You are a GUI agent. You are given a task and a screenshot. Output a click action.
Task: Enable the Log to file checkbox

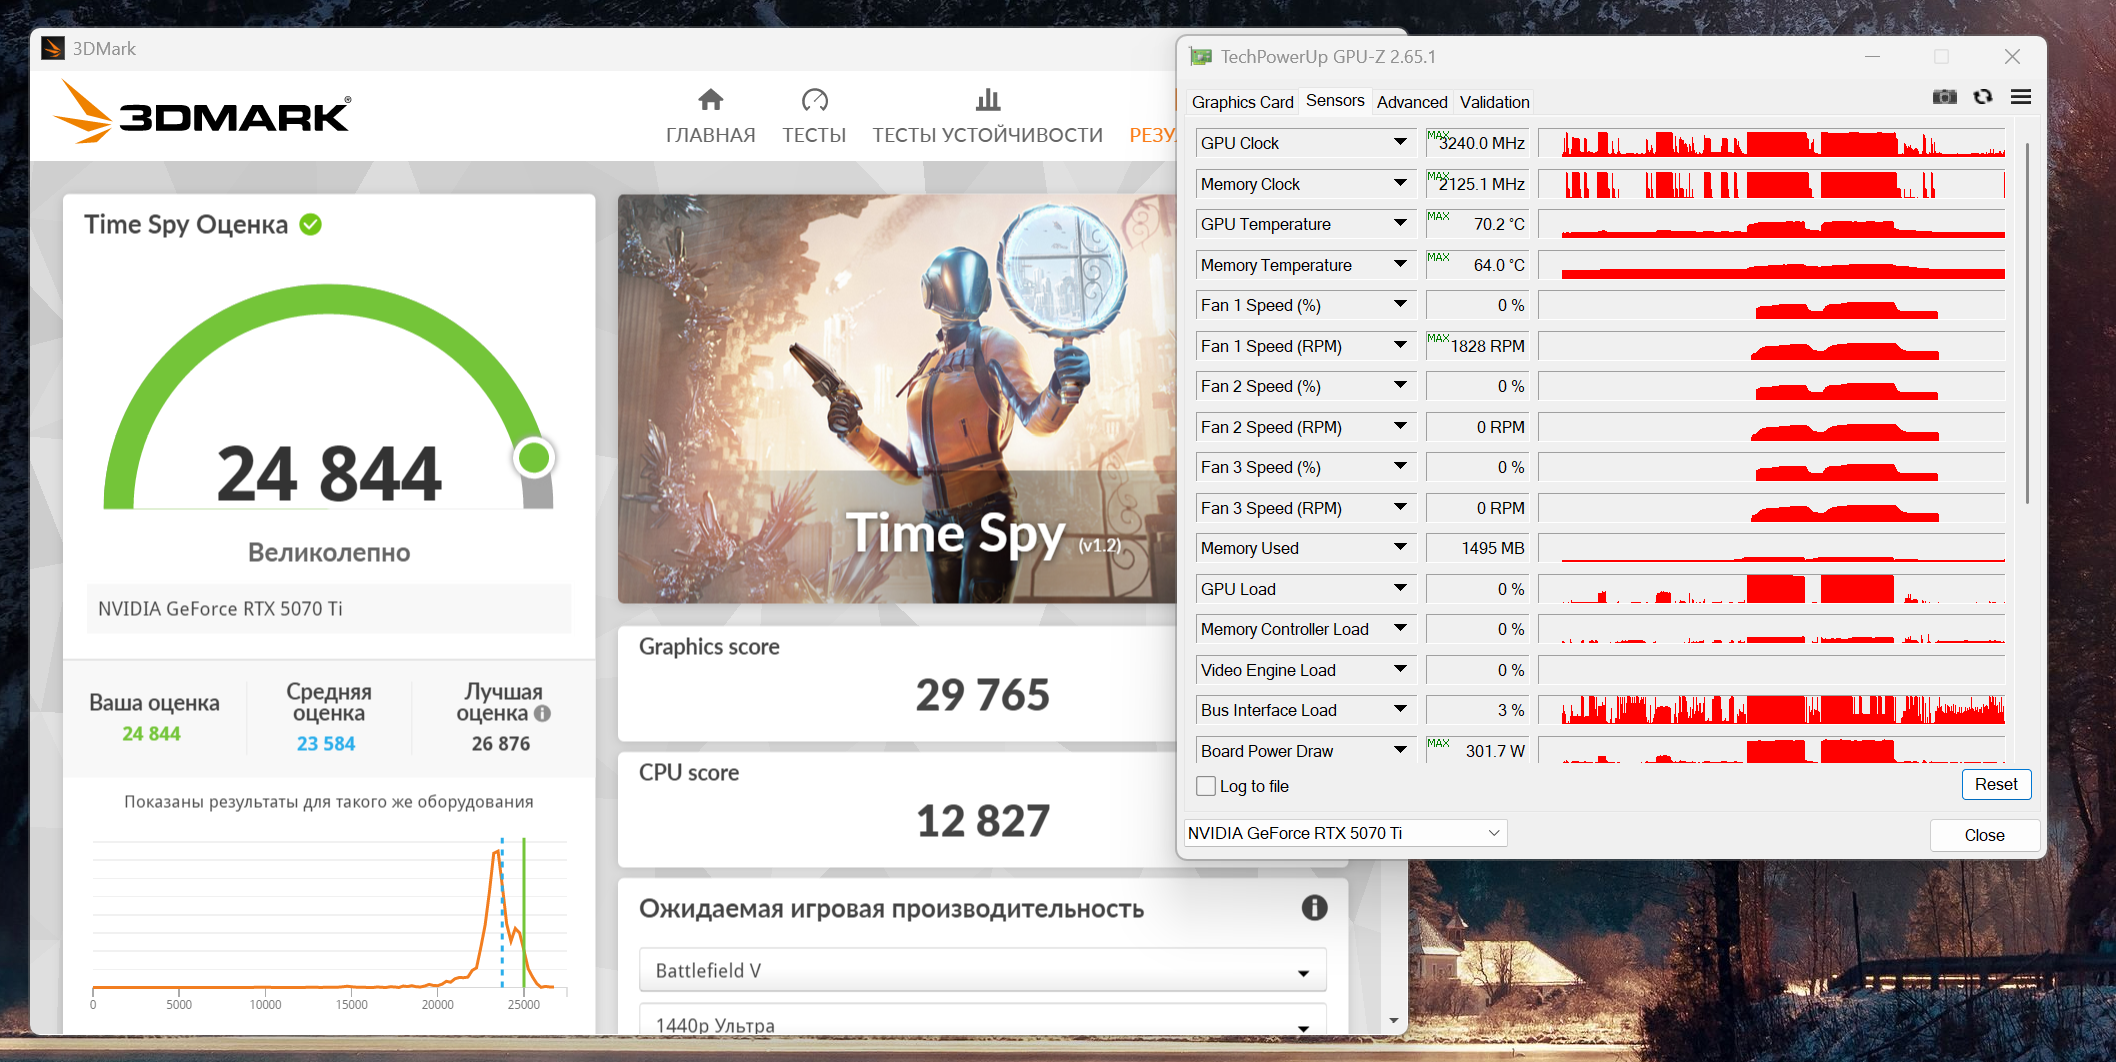(1206, 786)
